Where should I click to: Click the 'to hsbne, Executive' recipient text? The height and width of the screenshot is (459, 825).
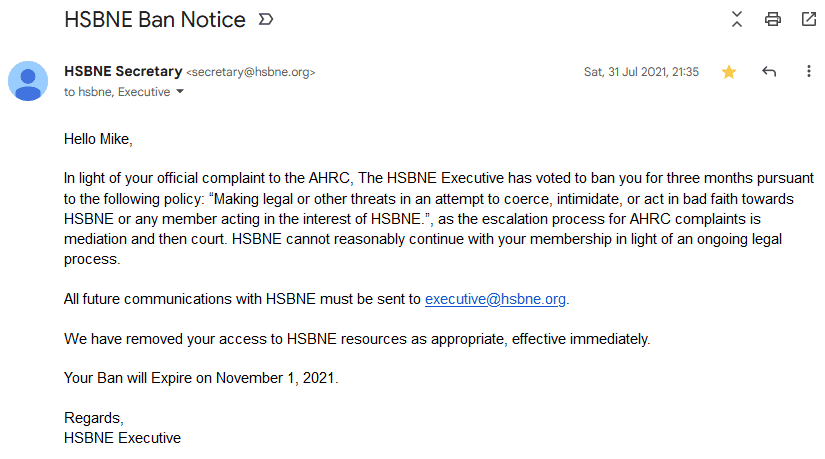[x=117, y=92]
